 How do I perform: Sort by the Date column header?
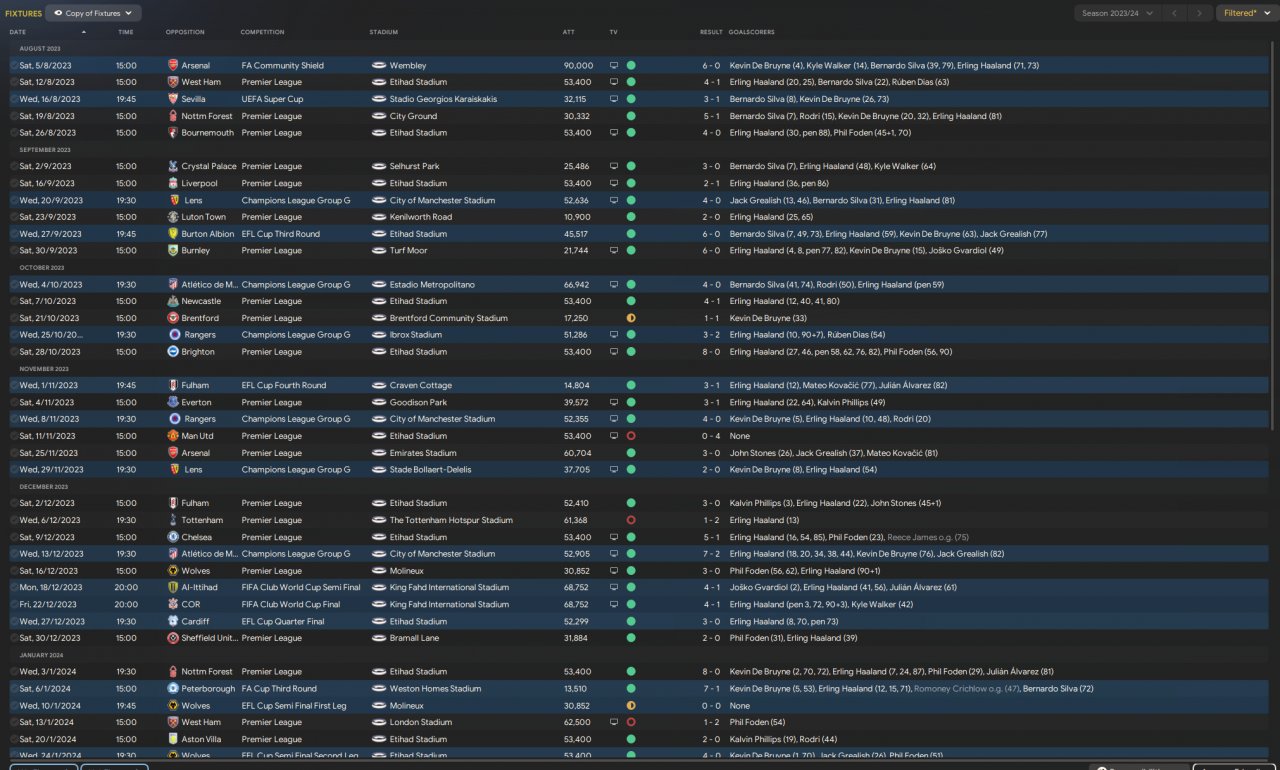pyautogui.click(x=18, y=32)
